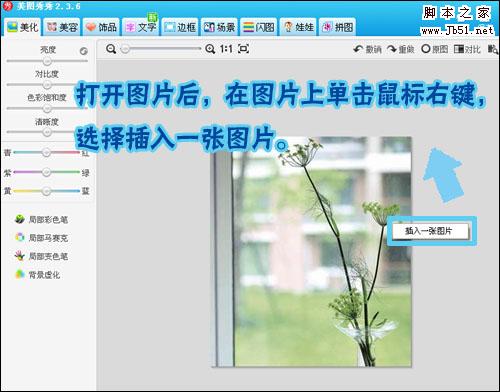This screenshot has width=500, height=392.
Task: Click the 娃娃 tab doll icon
Action: point(288,27)
